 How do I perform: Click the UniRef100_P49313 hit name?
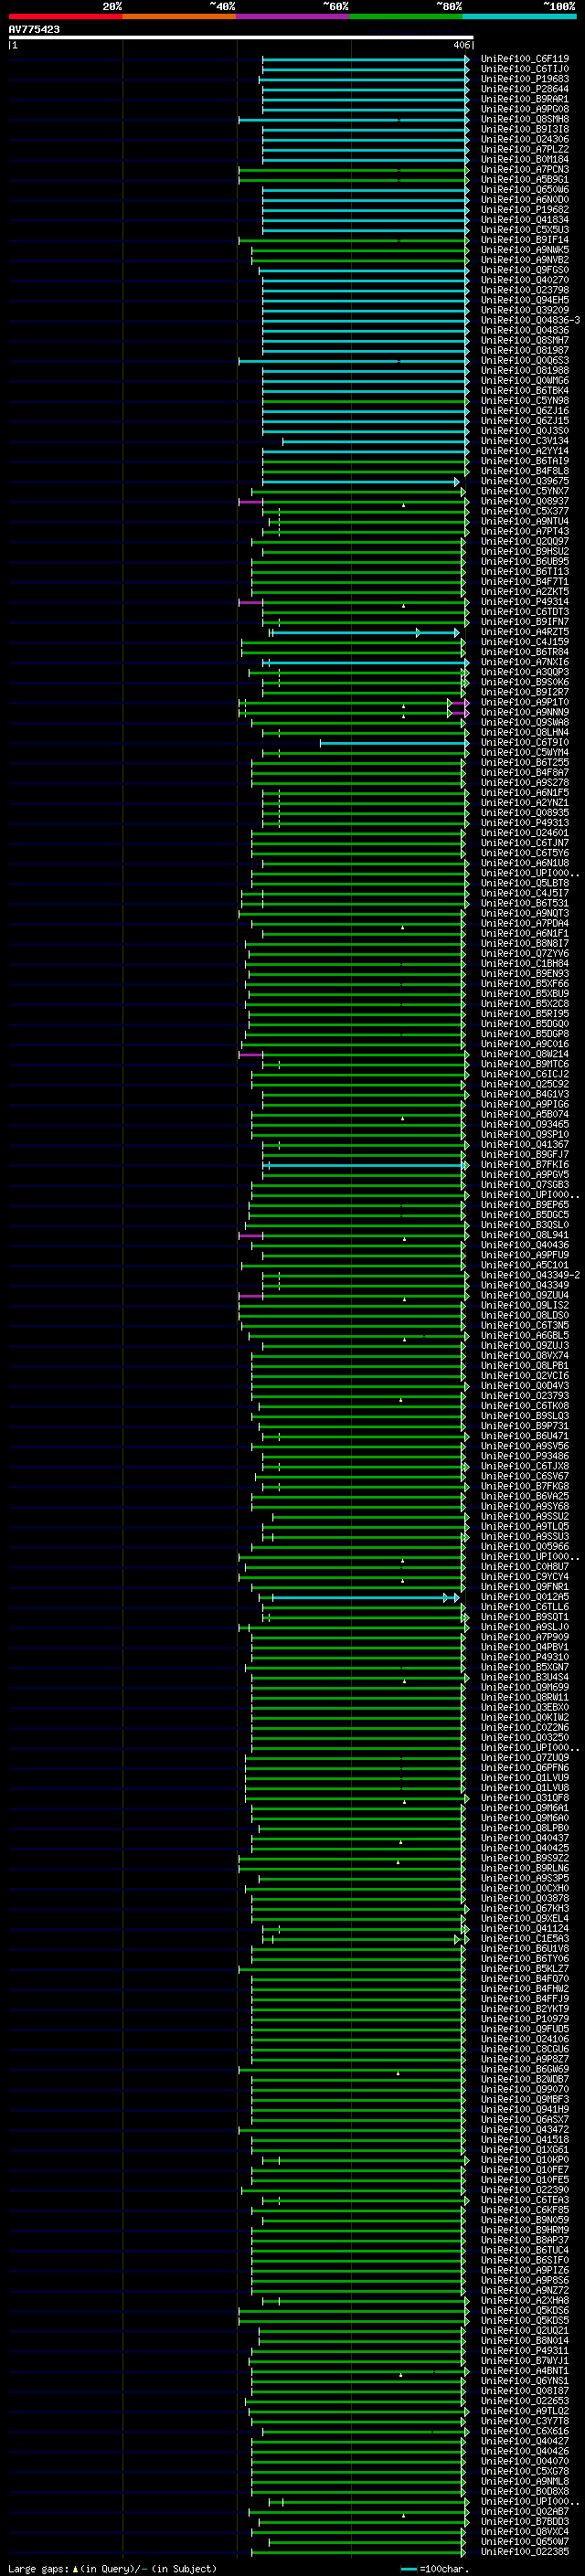click(x=525, y=824)
